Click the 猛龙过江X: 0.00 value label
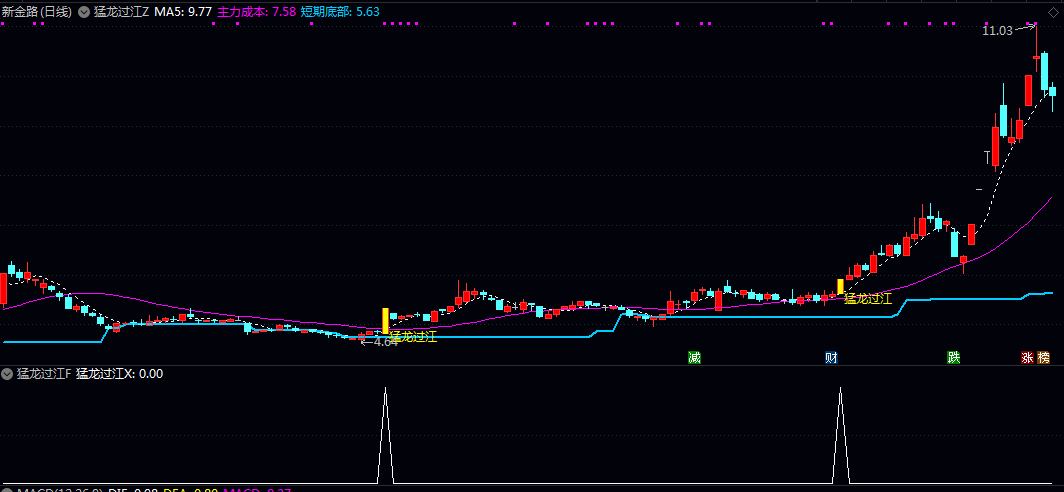 coord(119,374)
